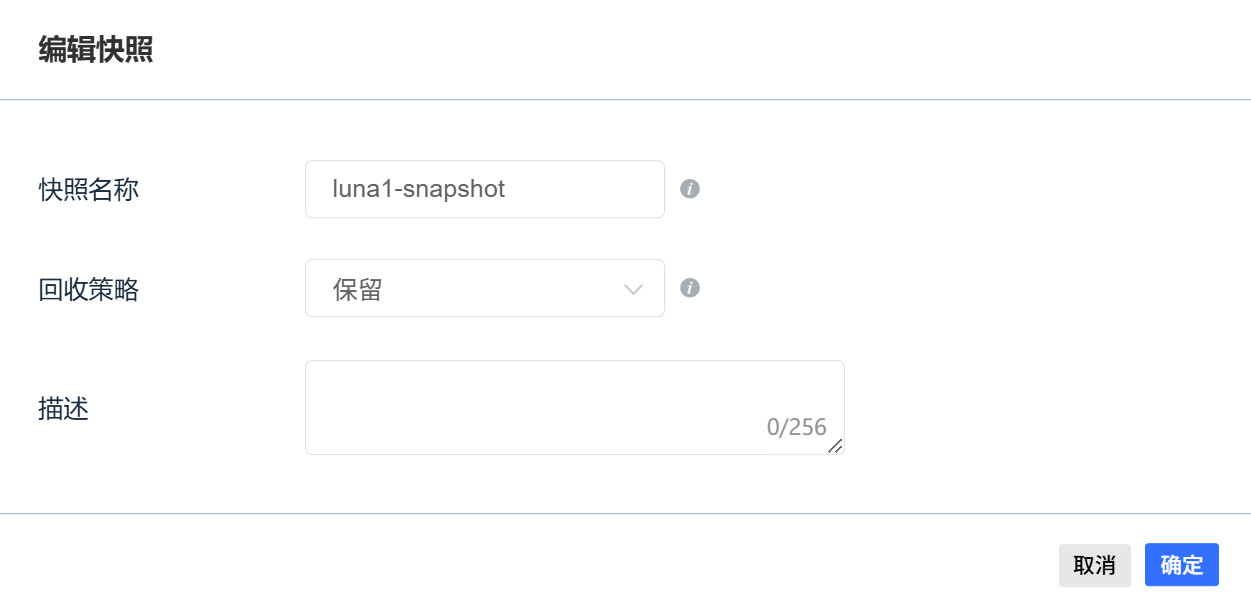This screenshot has height=601, width=1251.
Task: Click the resize grip of the 描述 textarea
Action: click(x=835, y=446)
